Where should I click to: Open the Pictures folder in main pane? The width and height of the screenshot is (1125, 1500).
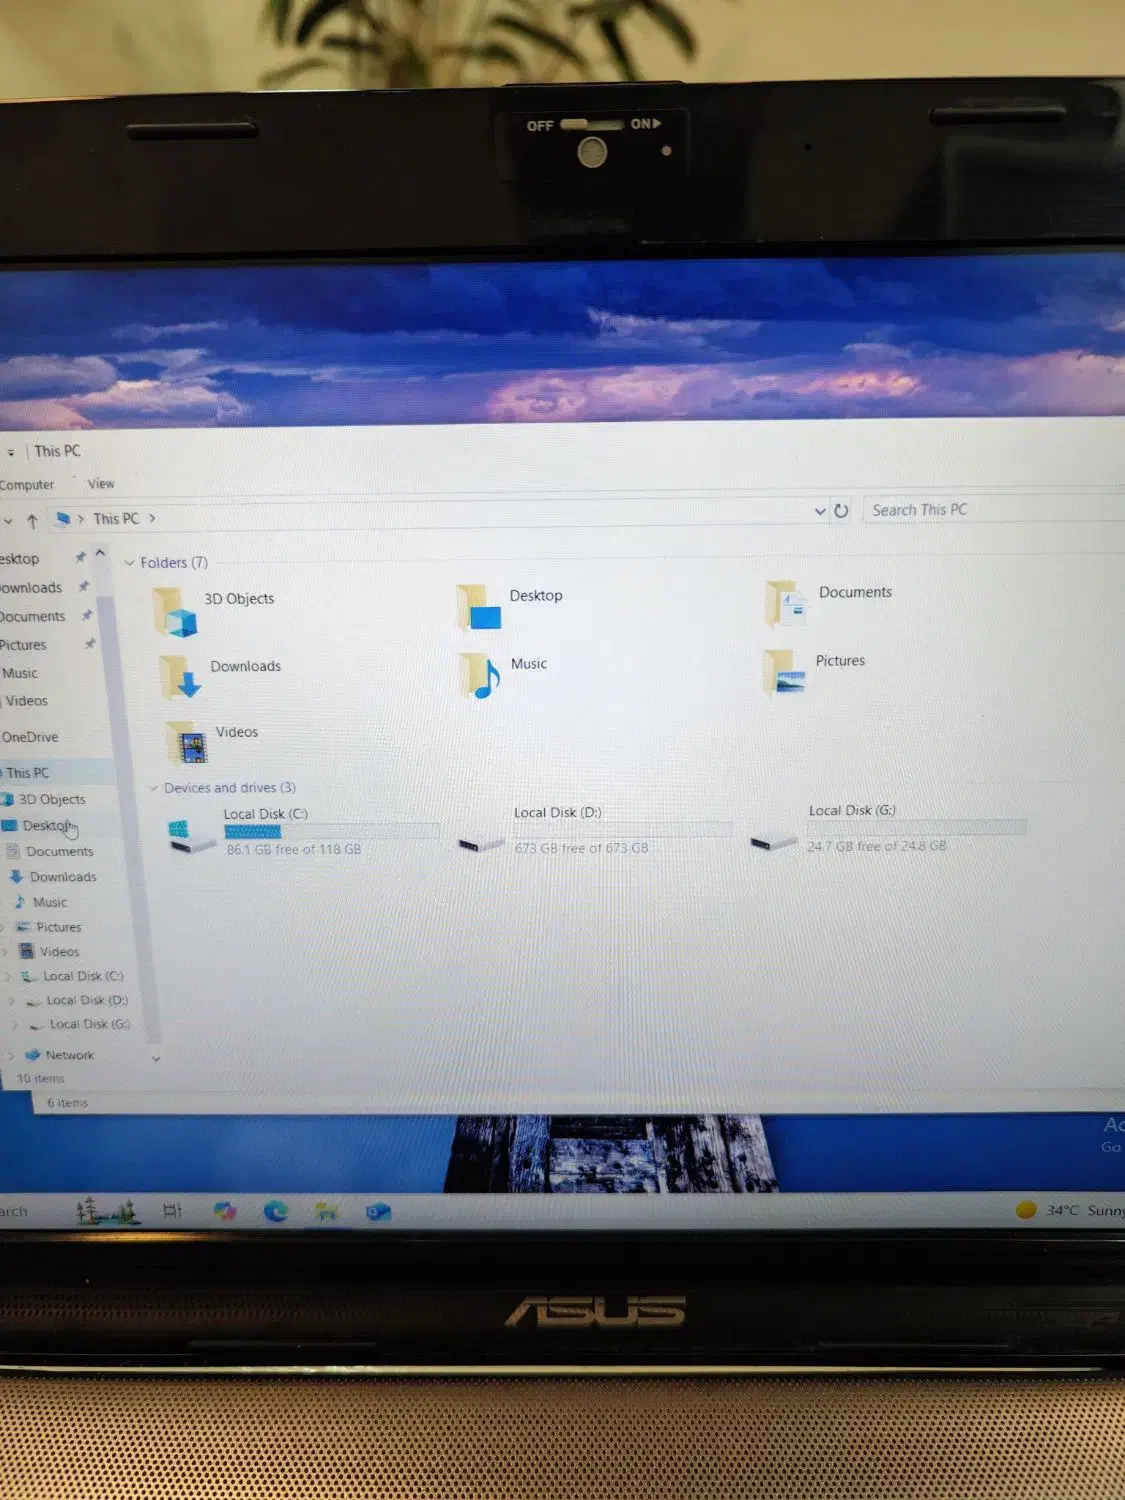(785, 671)
